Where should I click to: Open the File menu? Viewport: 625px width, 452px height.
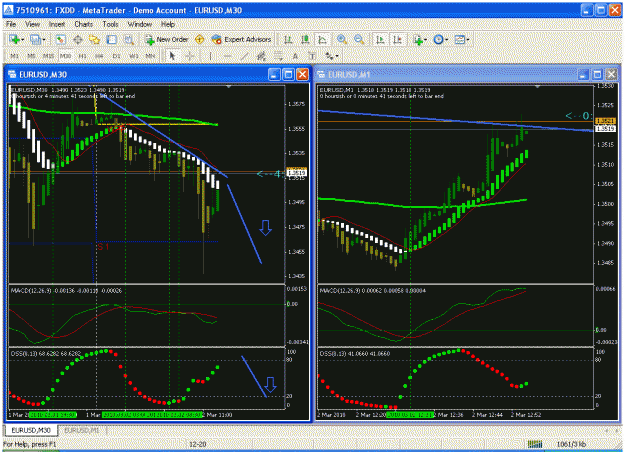click(x=11, y=24)
